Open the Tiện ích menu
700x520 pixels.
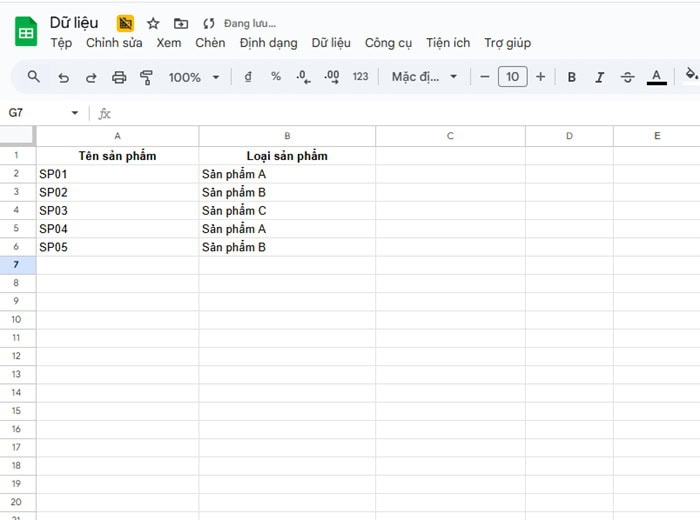448,43
